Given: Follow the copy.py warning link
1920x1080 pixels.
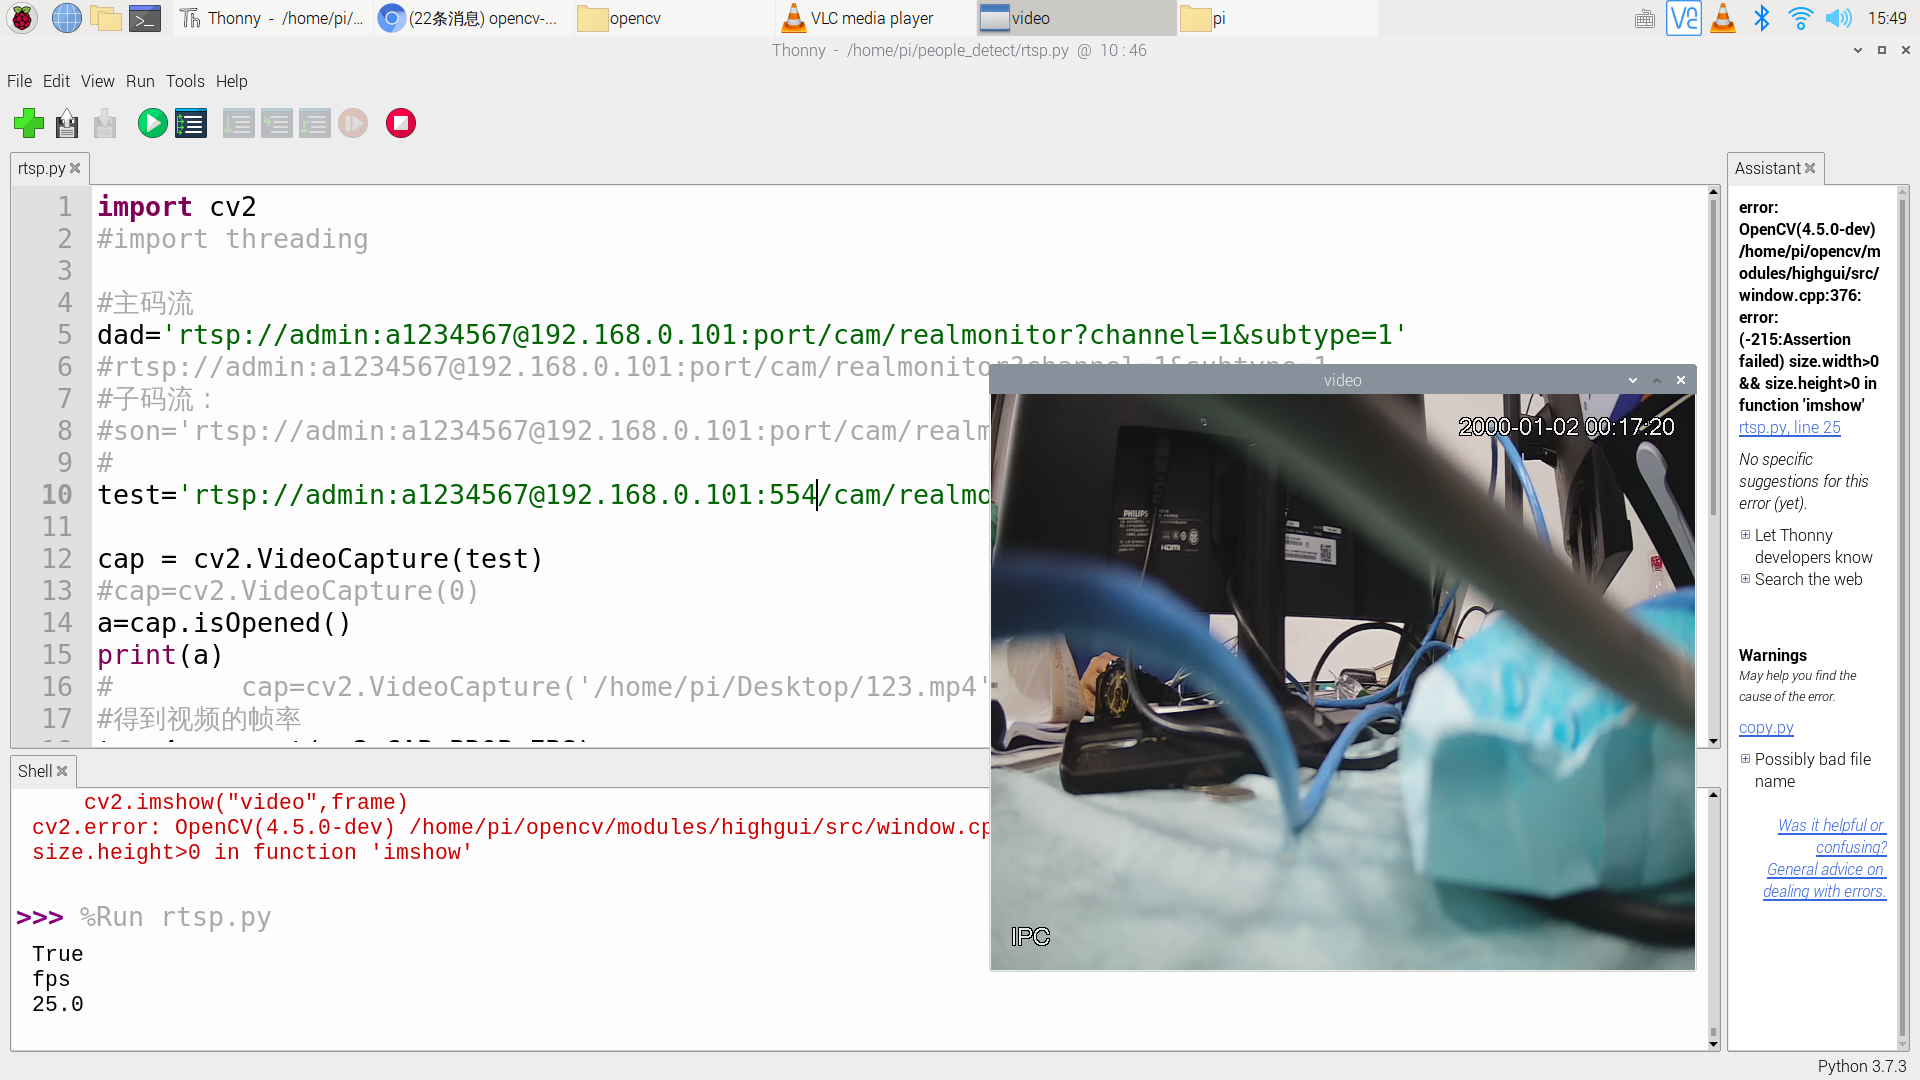Looking at the screenshot, I should (1765, 727).
